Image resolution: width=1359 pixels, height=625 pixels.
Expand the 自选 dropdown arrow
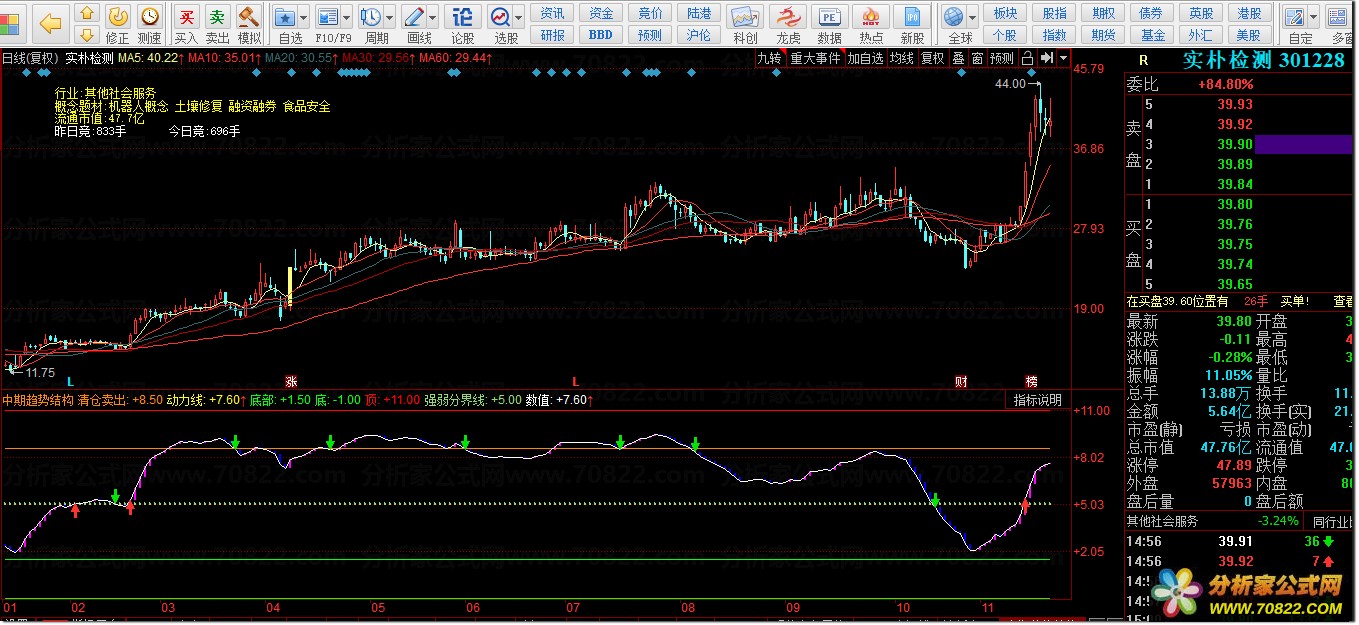(x=302, y=17)
